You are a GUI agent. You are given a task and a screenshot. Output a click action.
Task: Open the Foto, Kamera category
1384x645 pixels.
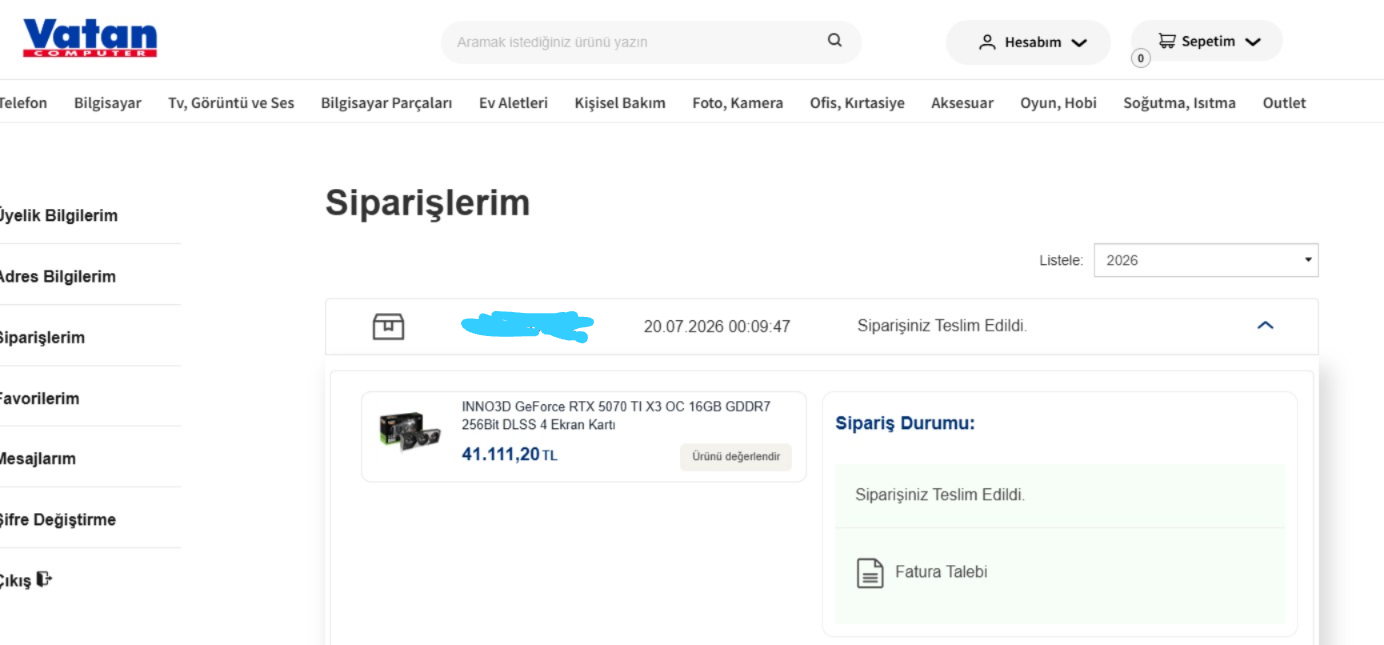[738, 103]
